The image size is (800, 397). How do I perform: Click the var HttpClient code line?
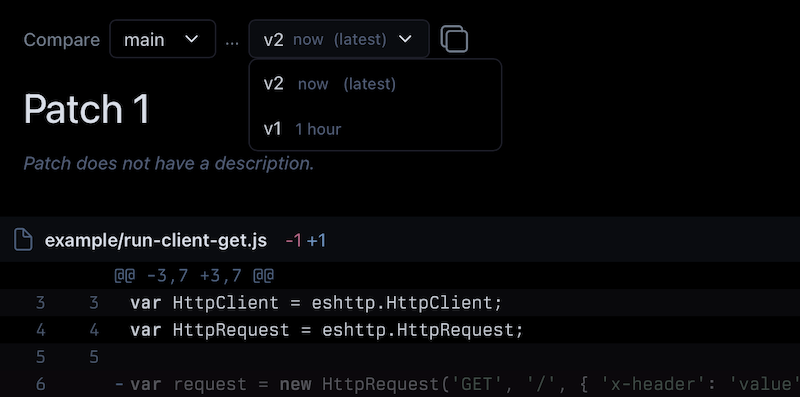(x=316, y=303)
